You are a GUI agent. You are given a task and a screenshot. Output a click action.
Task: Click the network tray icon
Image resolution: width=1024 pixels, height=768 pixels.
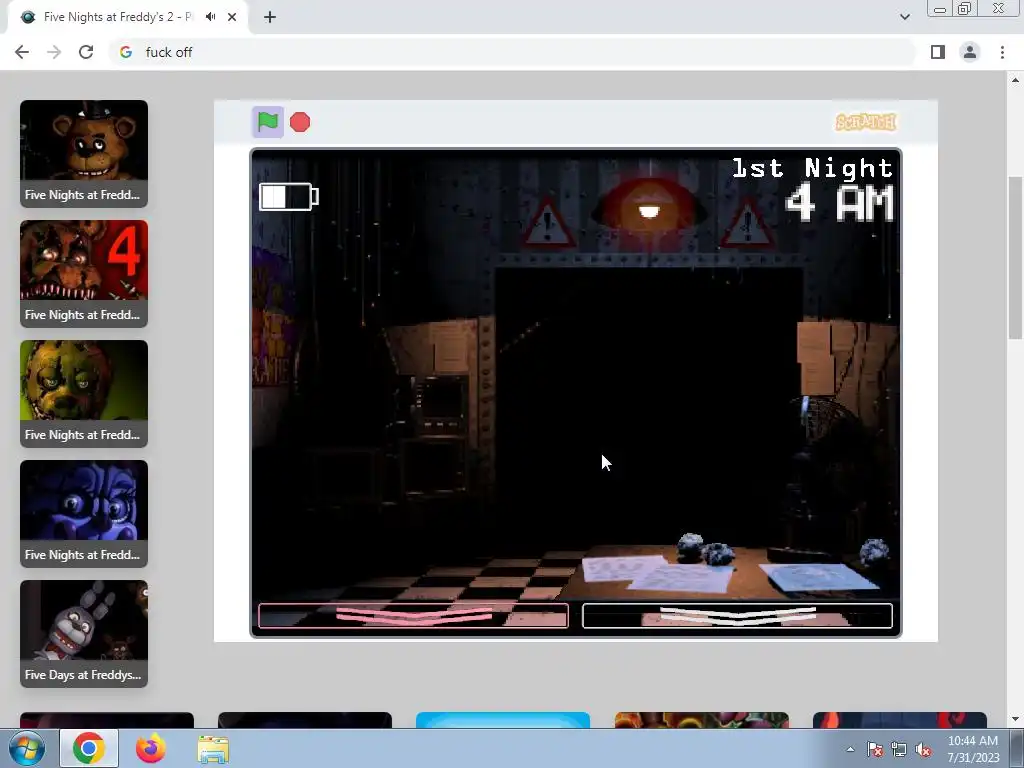pos(899,750)
